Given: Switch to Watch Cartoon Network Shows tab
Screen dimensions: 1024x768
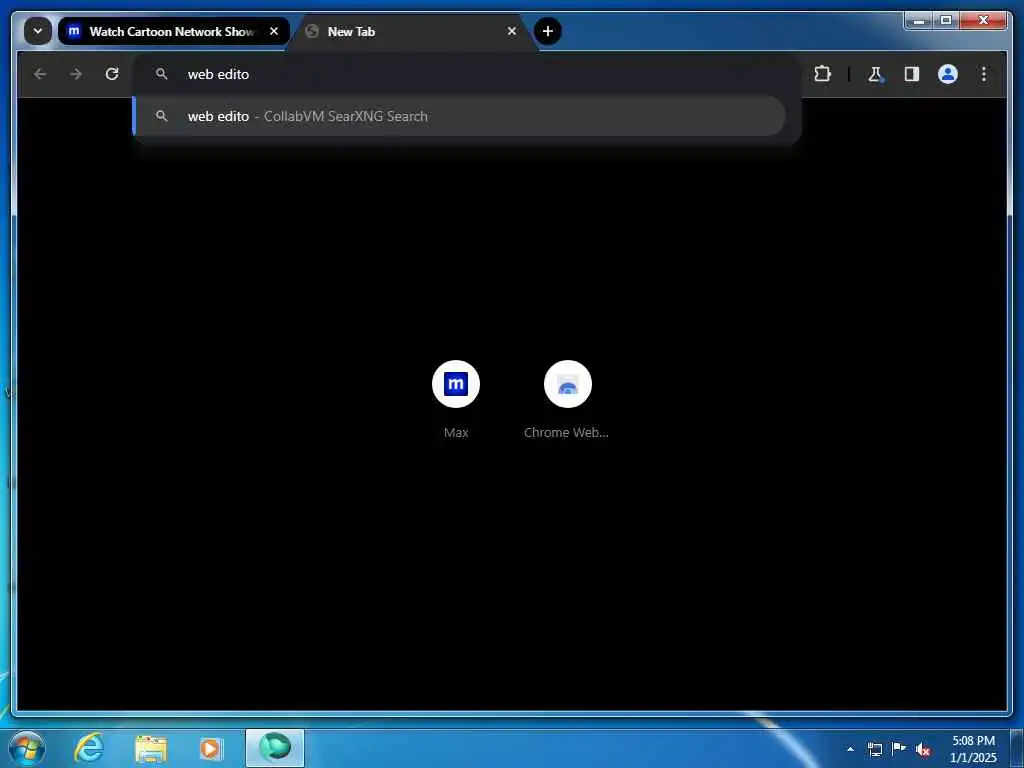Looking at the screenshot, I should tap(173, 31).
